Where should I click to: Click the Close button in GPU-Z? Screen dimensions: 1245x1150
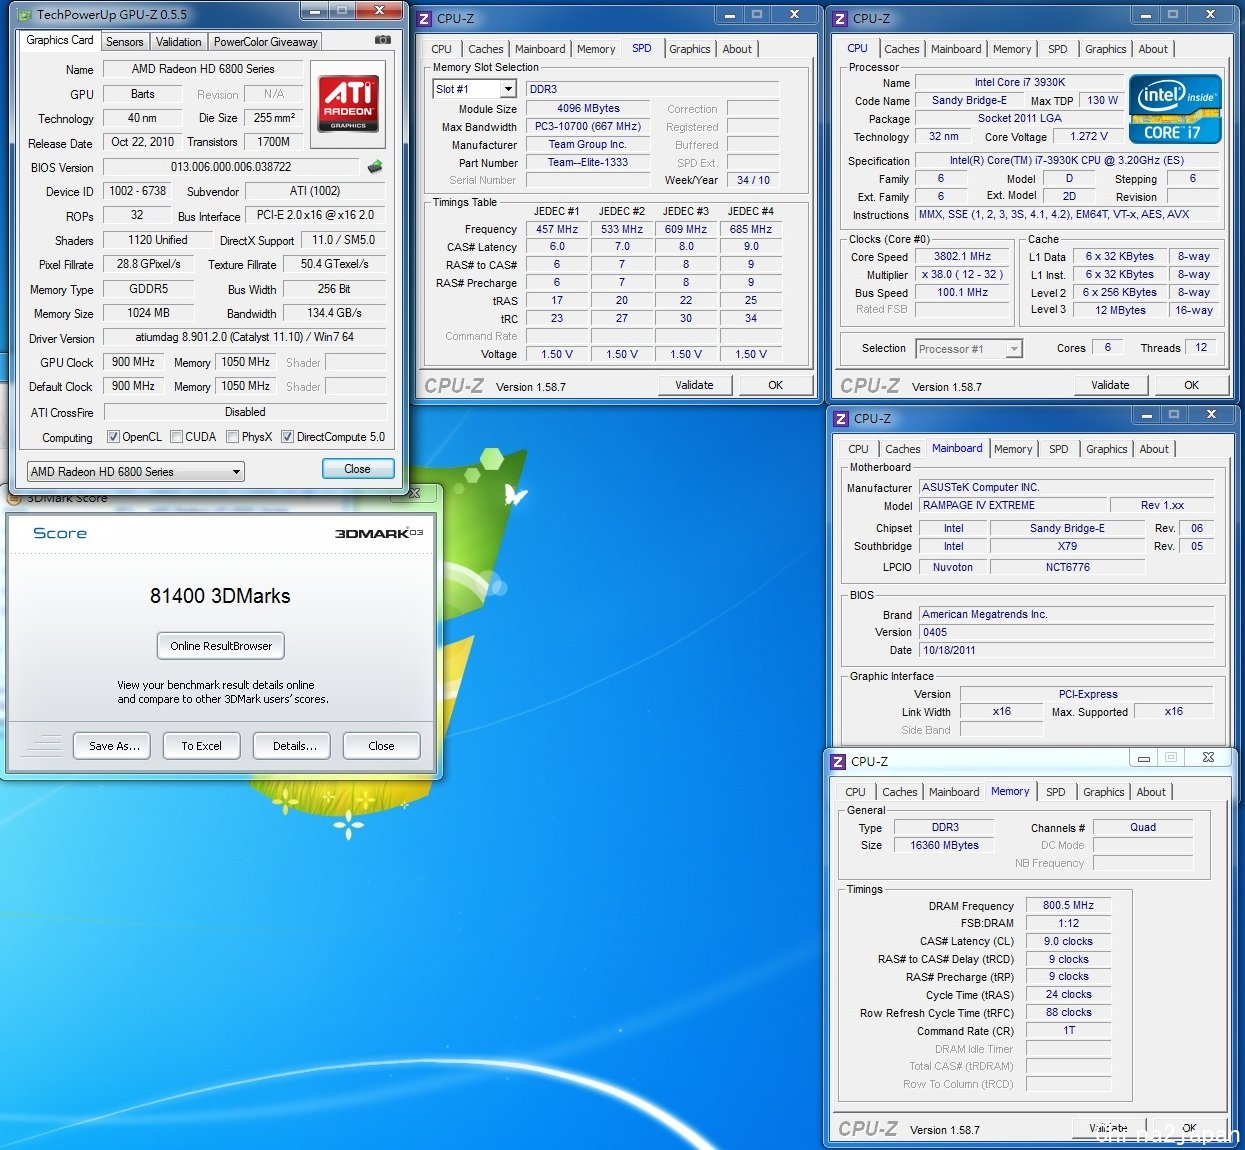click(x=357, y=469)
